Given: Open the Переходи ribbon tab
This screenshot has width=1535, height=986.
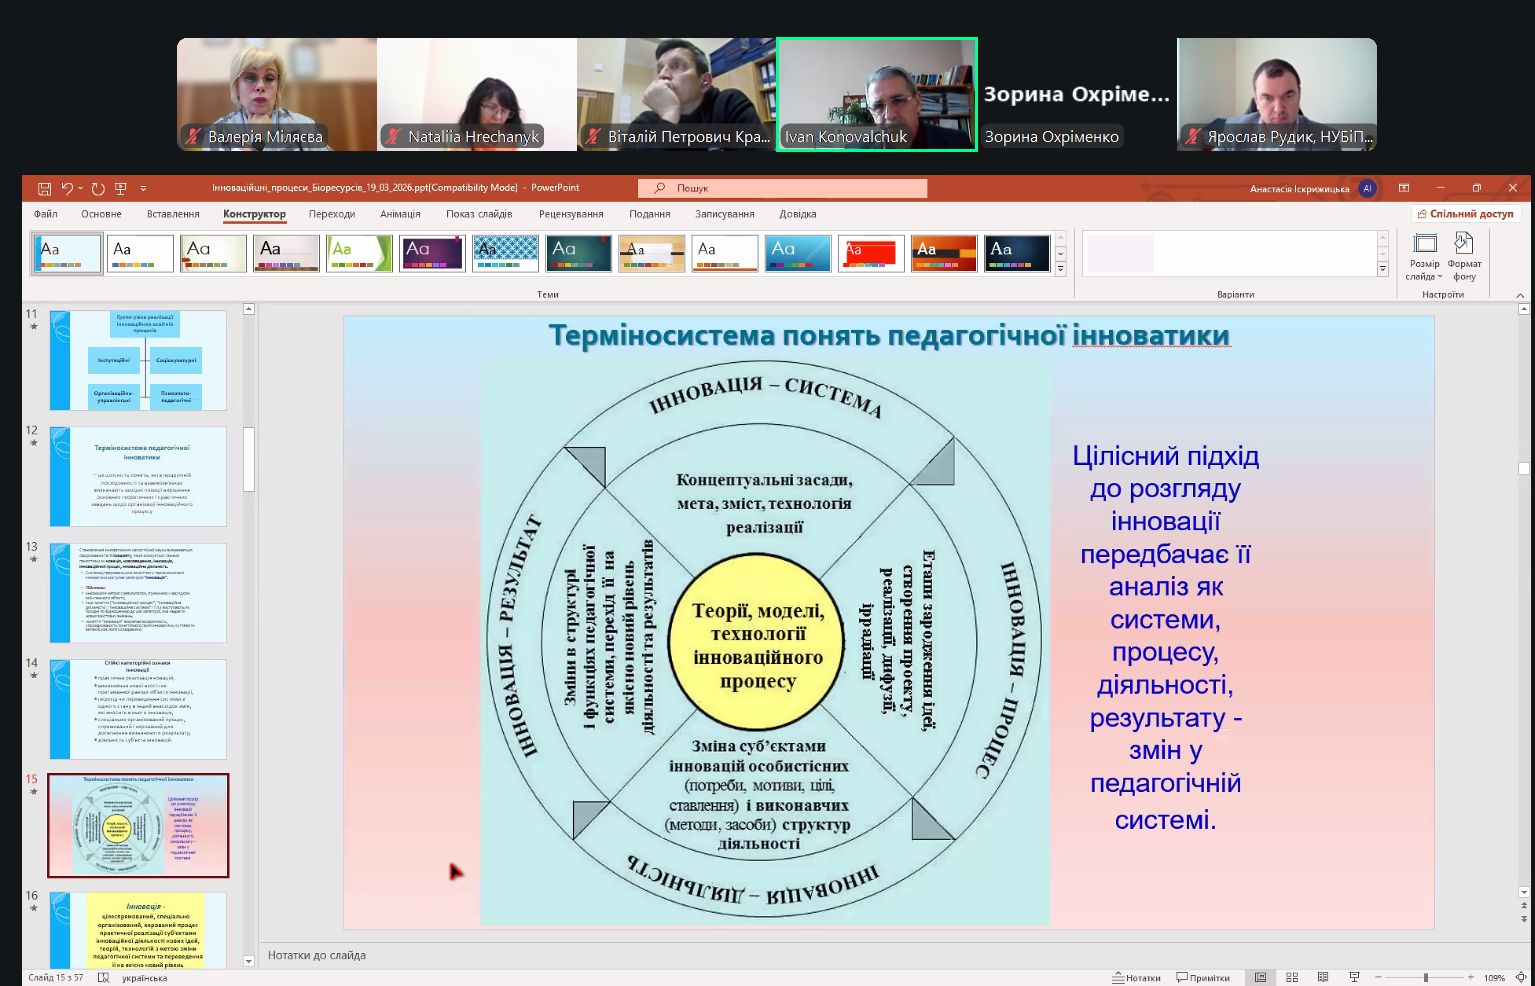Looking at the screenshot, I should pos(332,214).
